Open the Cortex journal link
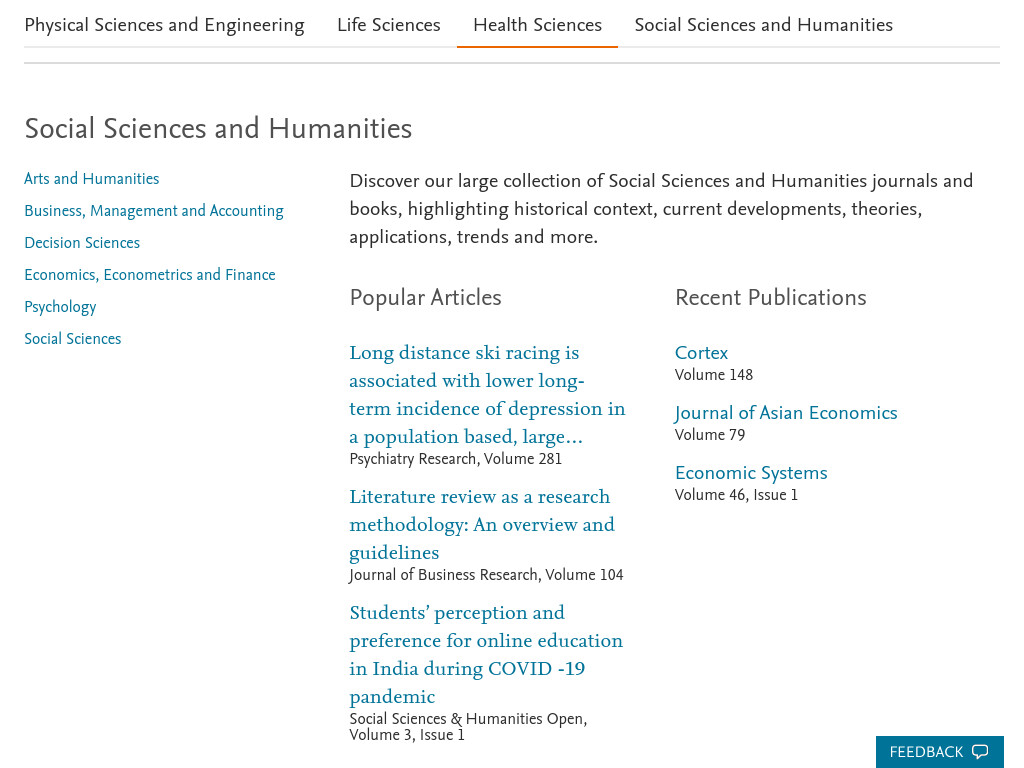The width and height of the screenshot is (1024, 768). [x=701, y=353]
